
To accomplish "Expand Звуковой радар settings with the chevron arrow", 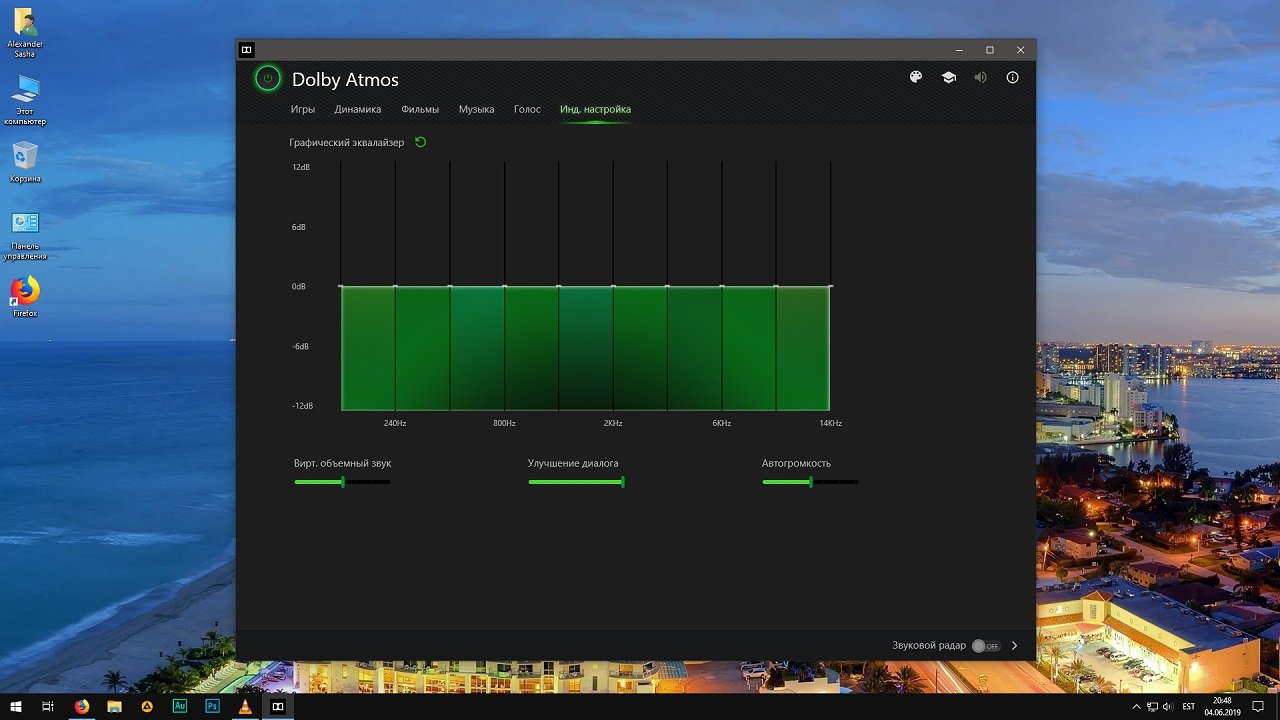I will click(1014, 646).
